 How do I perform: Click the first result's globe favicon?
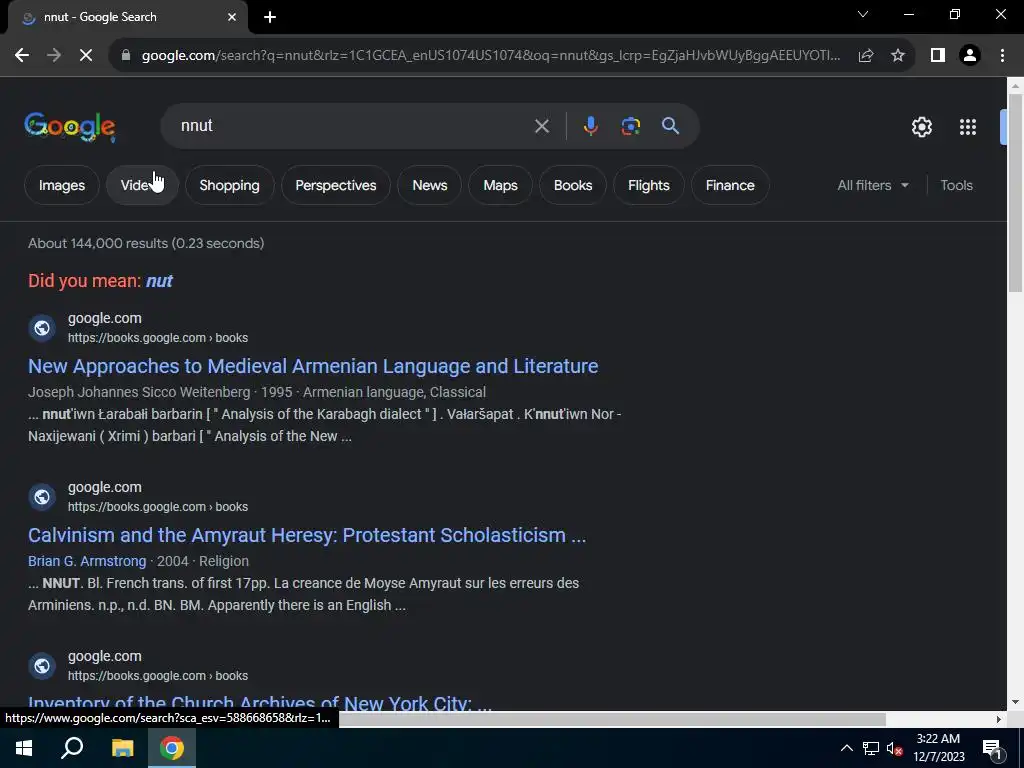[42, 328]
